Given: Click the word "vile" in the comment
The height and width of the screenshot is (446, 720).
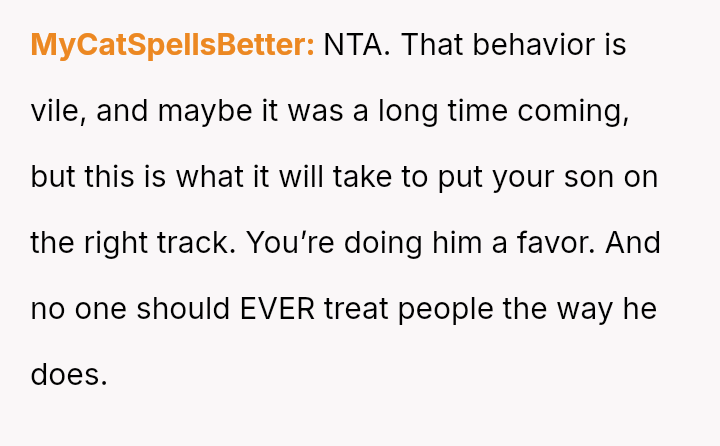Looking at the screenshot, I should 49,111.
